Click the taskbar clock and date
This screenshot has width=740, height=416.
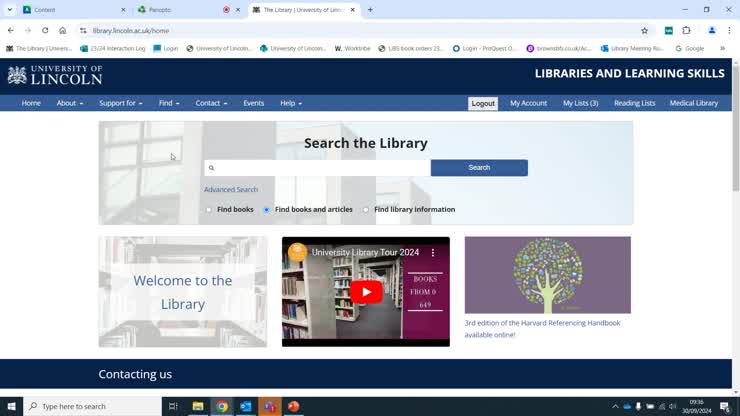click(697, 406)
